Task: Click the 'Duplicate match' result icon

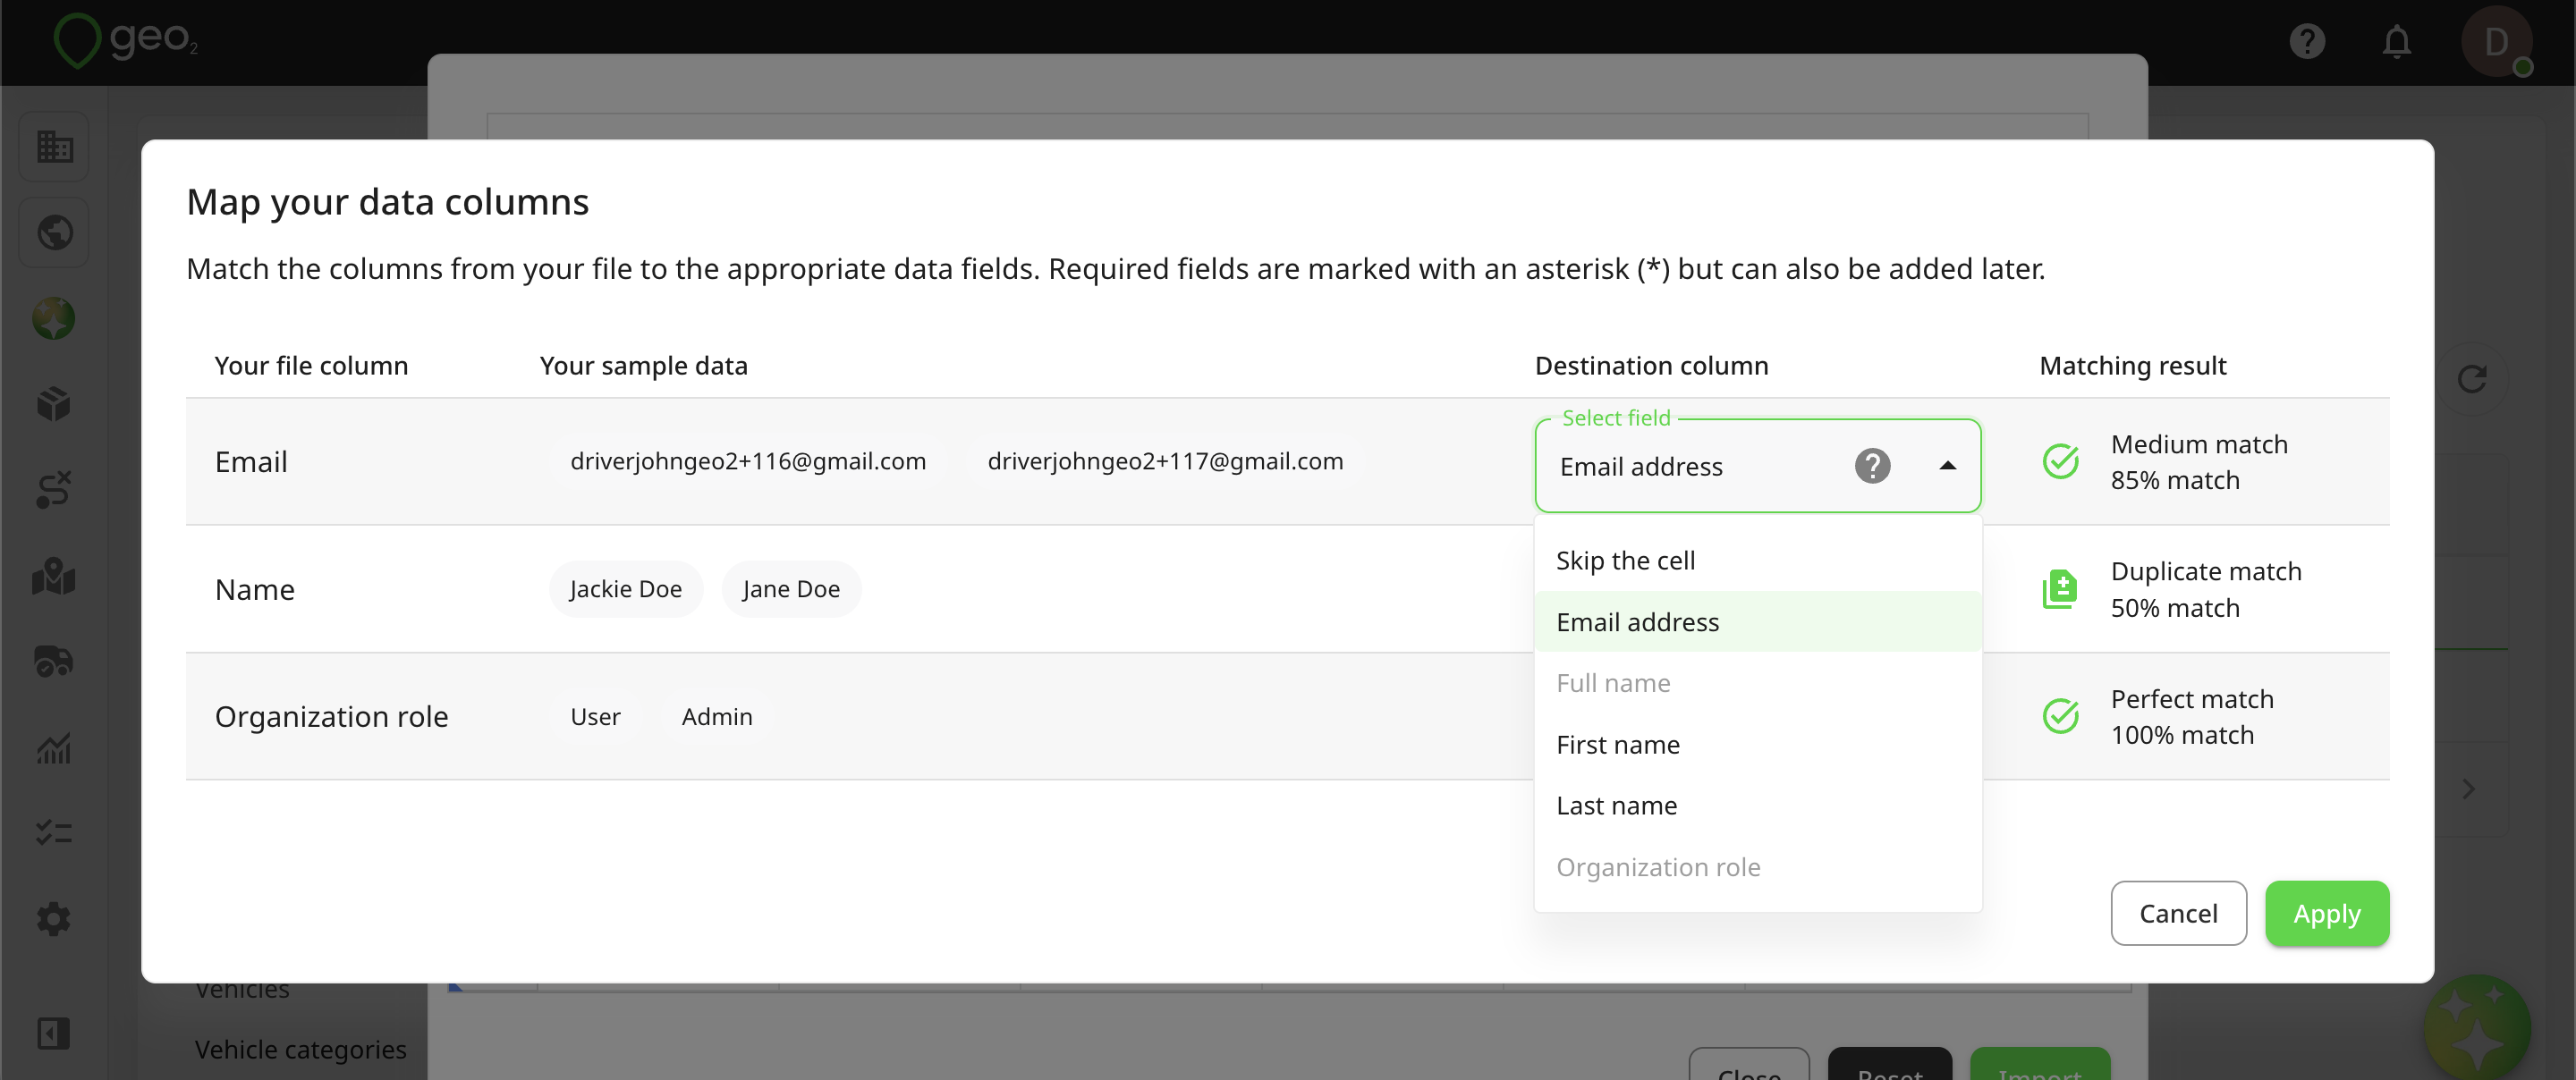Action: click(2060, 590)
